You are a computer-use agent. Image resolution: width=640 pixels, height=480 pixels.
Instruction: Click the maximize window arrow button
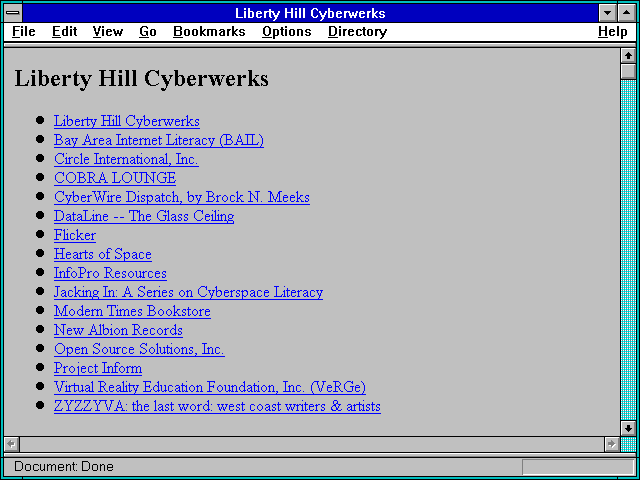tap(627, 13)
